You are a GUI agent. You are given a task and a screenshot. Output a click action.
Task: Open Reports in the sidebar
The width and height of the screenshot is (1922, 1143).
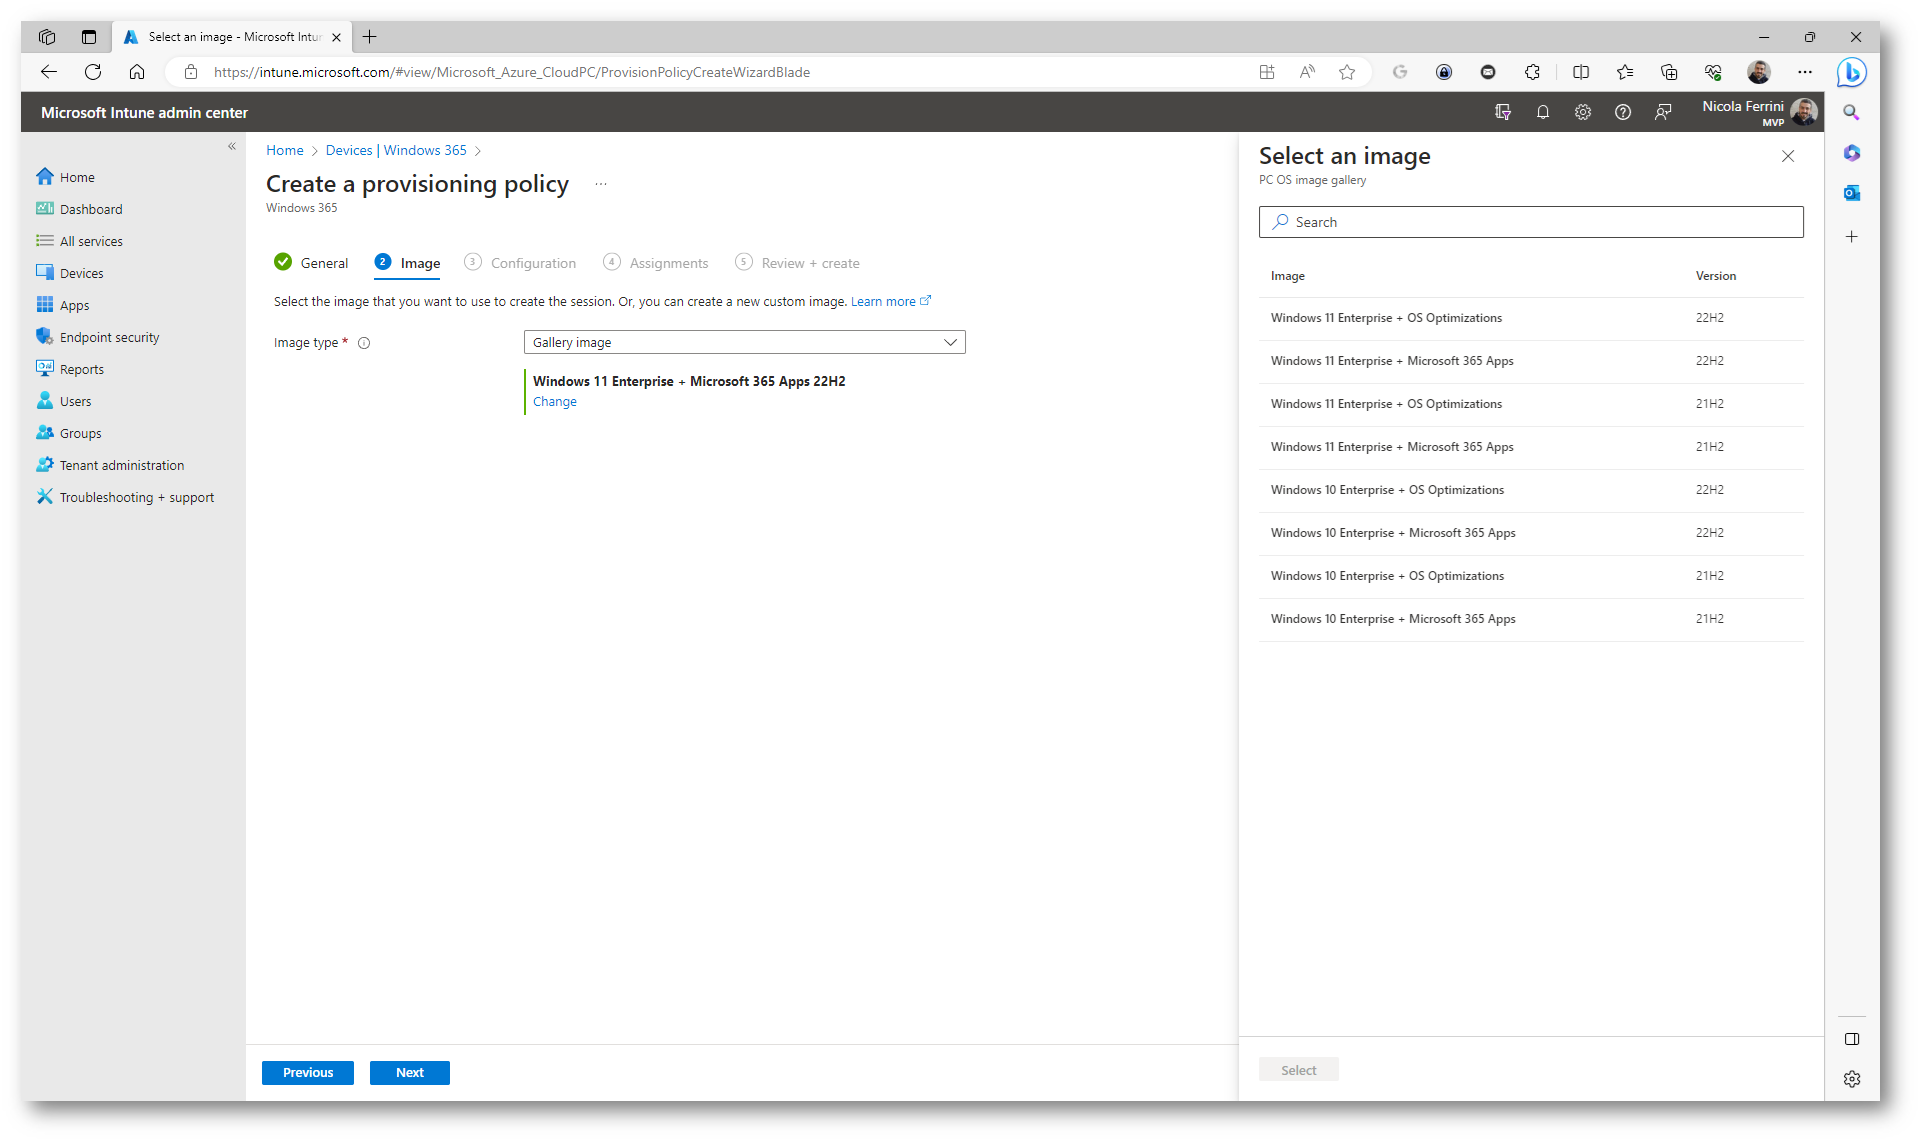click(70, 369)
